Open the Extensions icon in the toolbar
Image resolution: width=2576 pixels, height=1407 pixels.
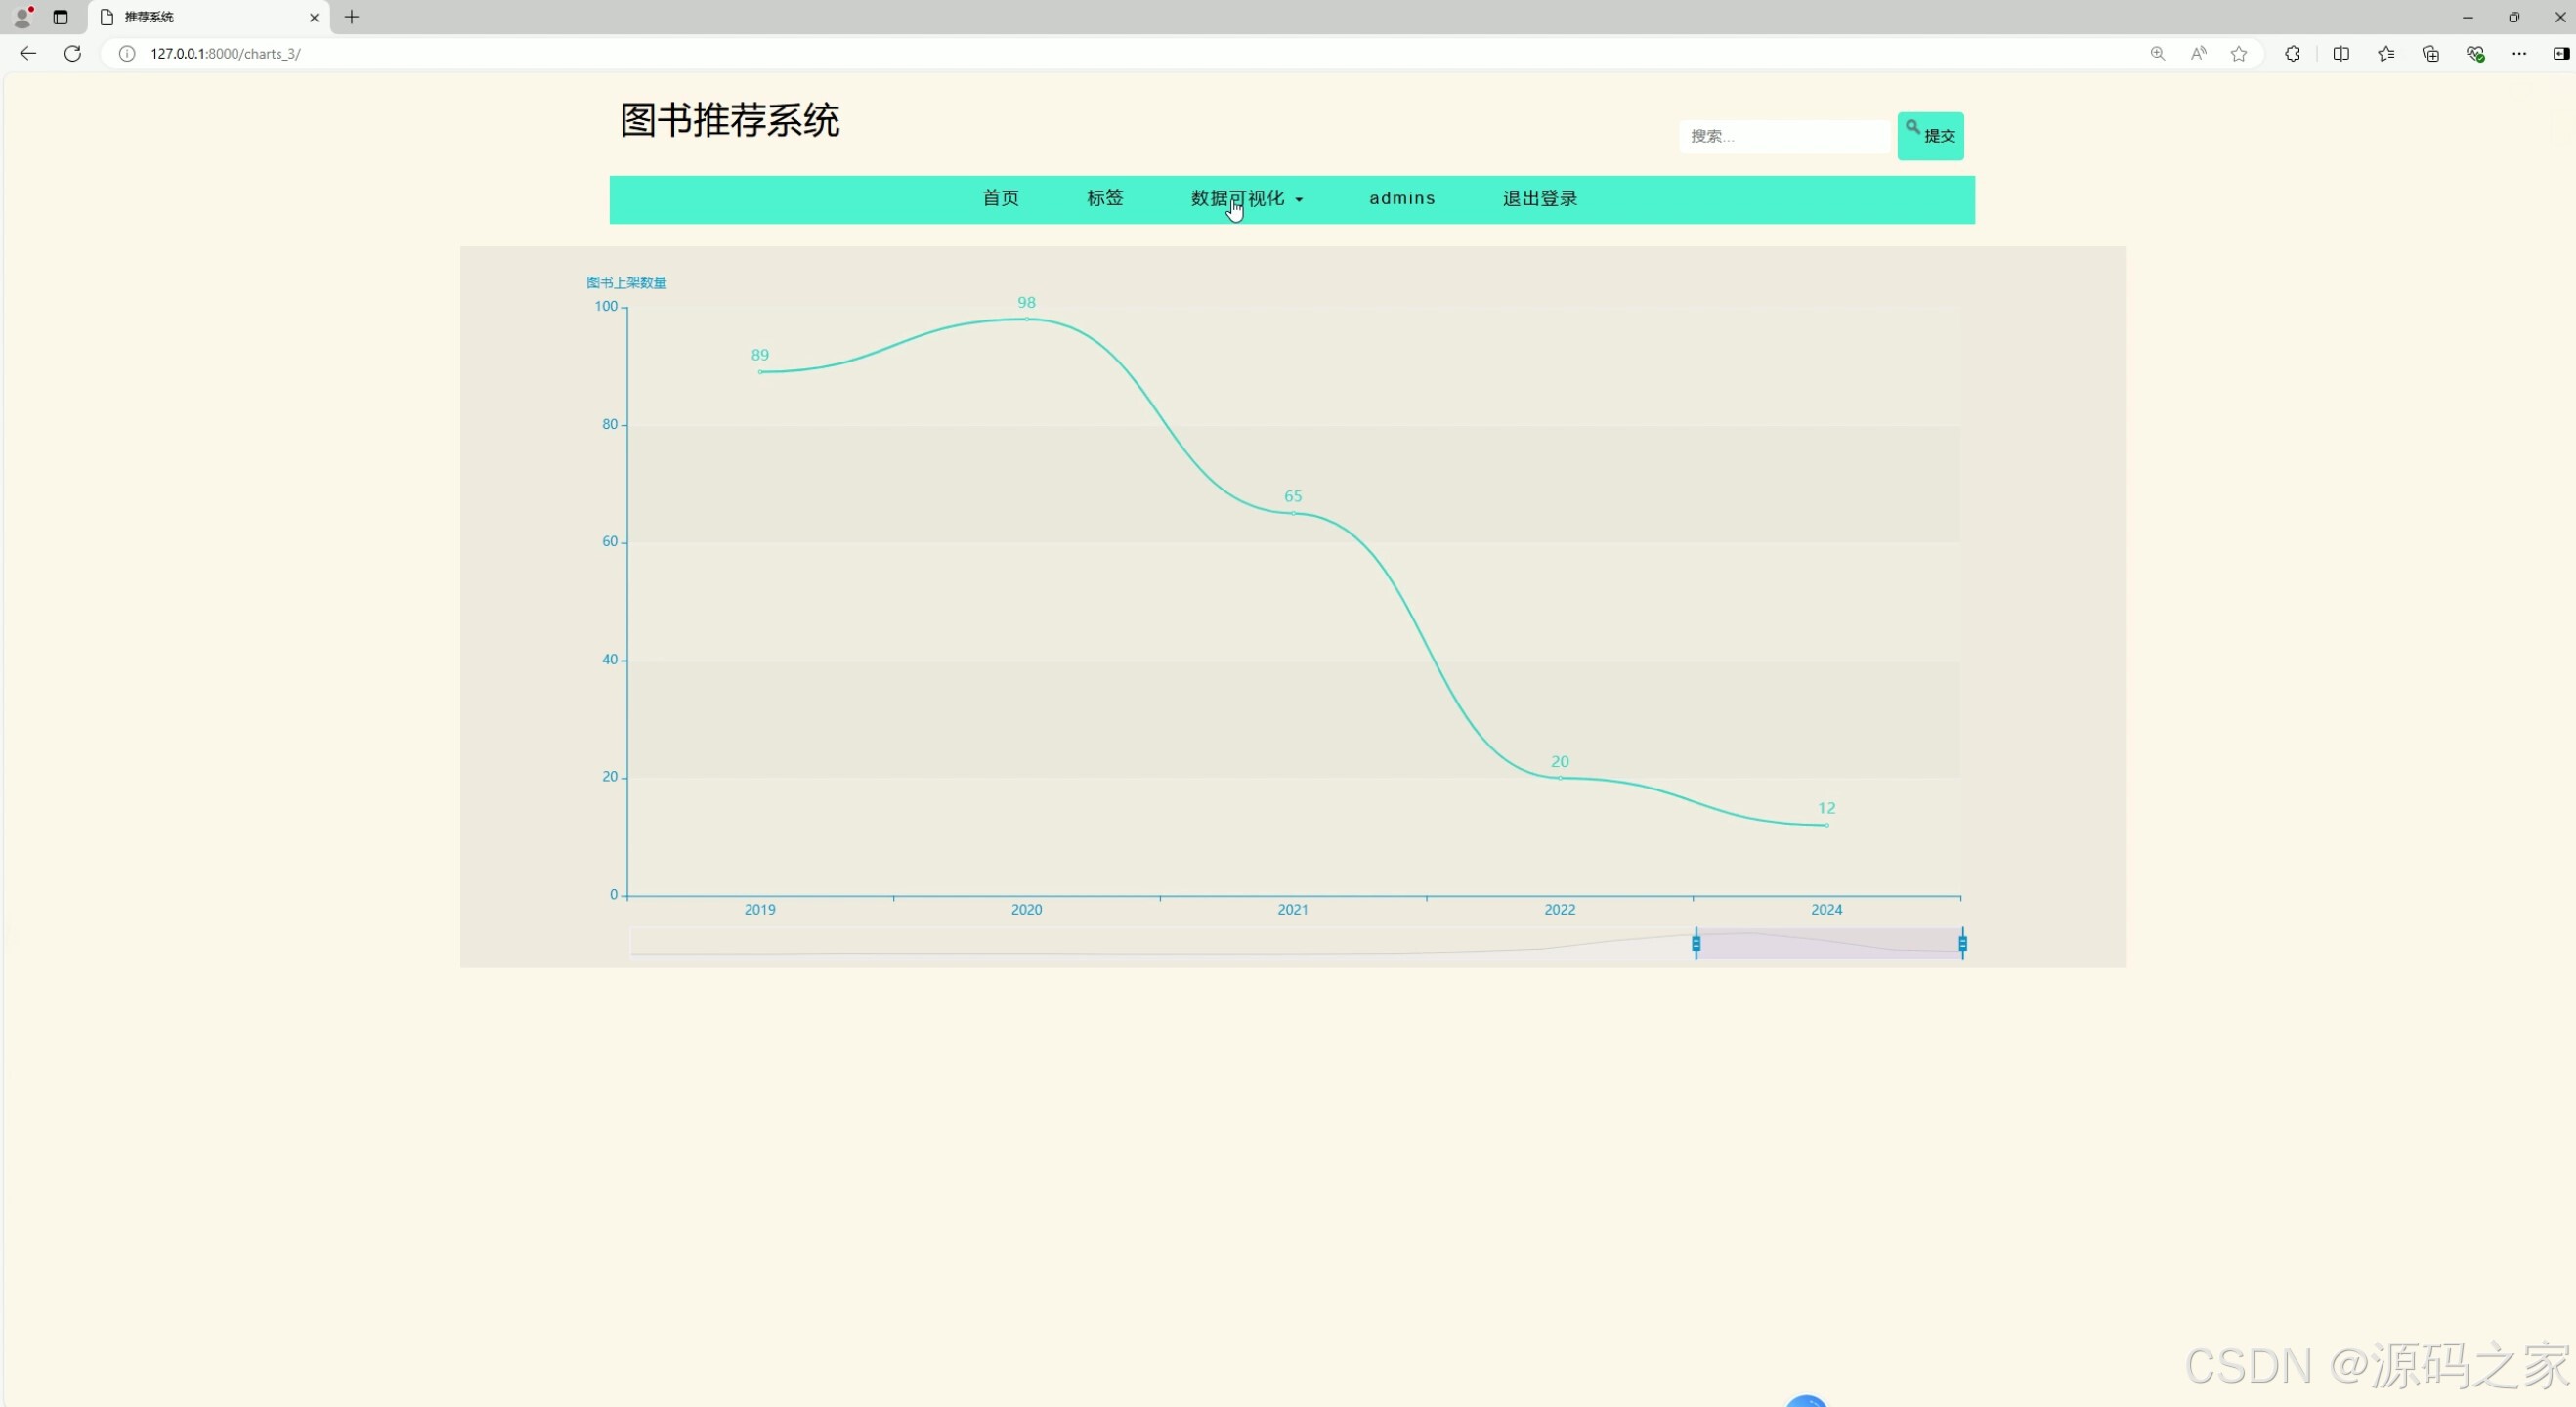pyautogui.click(x=2292, y=53)
